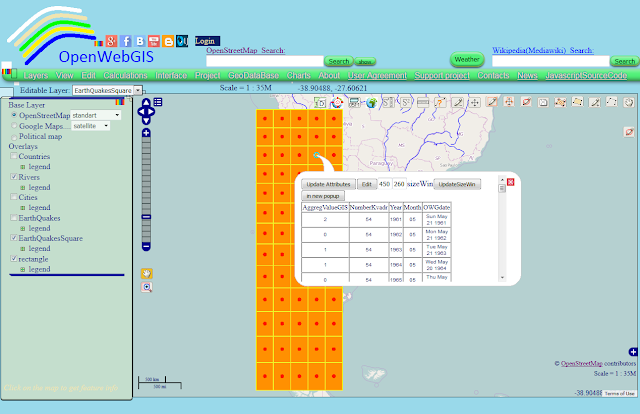Select the measure area S² tool
The image size is (640, 414).
406,102
